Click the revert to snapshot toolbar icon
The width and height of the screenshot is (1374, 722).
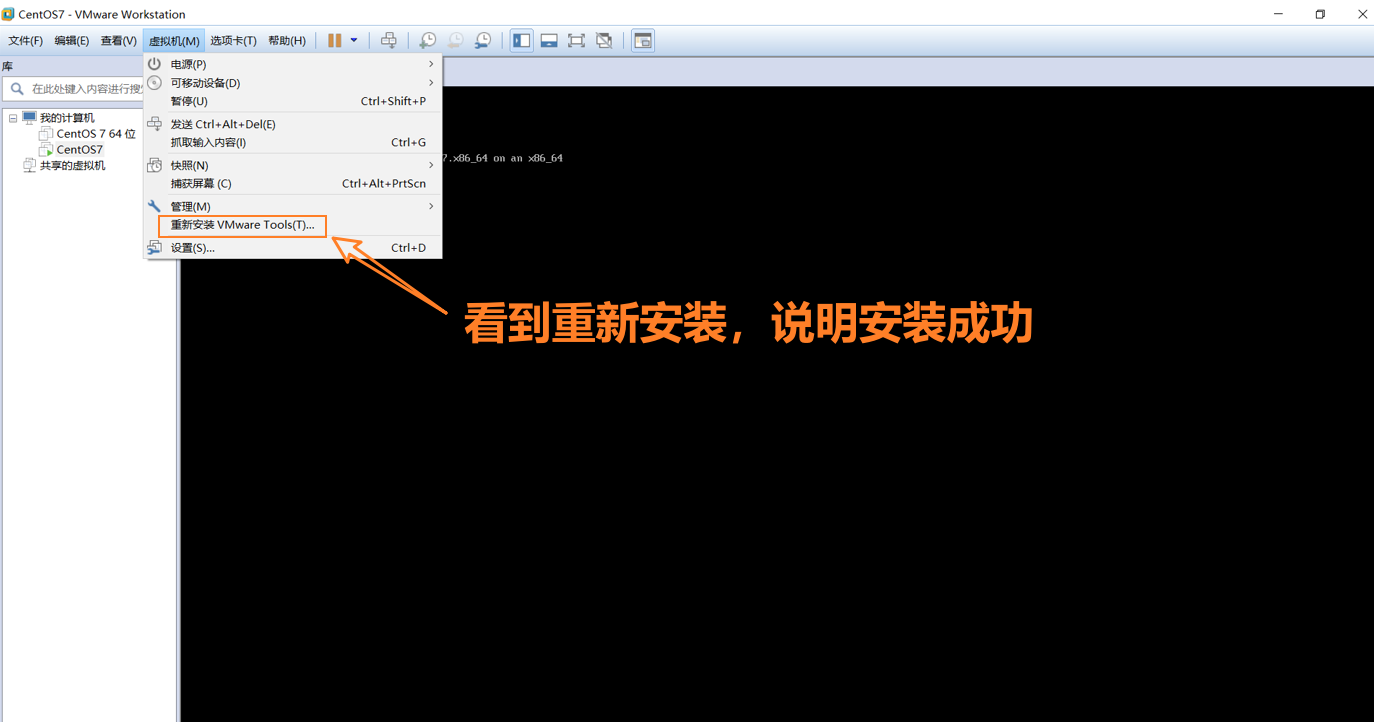(x=455, y=41)
